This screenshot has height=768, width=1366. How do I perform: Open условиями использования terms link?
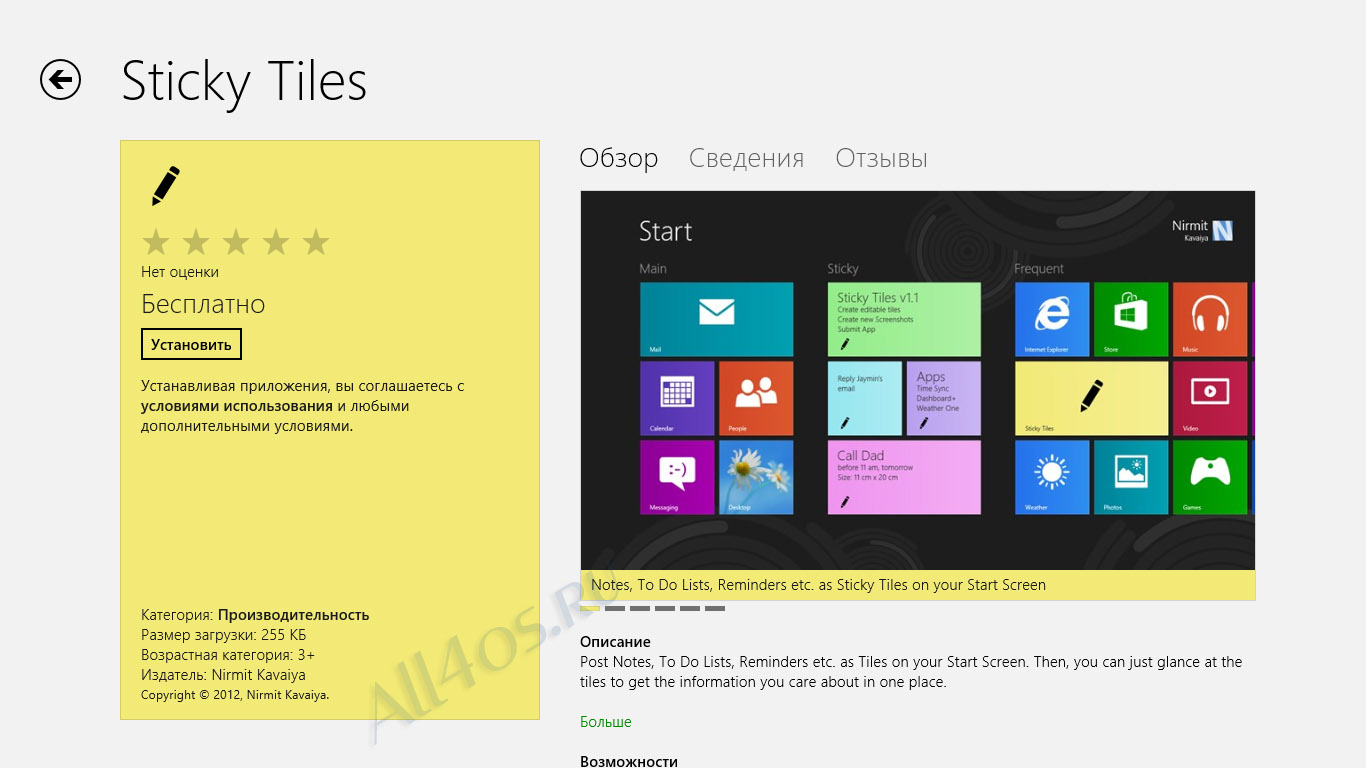(237, 406)
